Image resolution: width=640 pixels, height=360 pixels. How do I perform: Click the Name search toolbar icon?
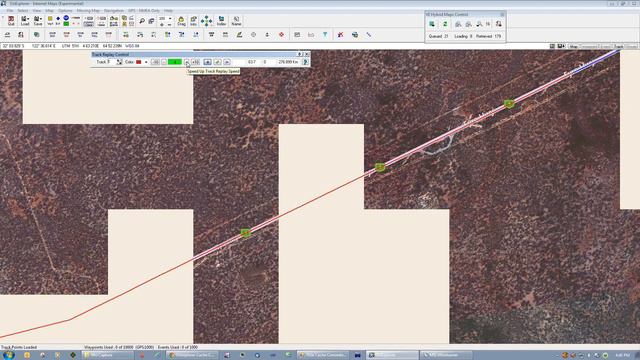[236, 21]
